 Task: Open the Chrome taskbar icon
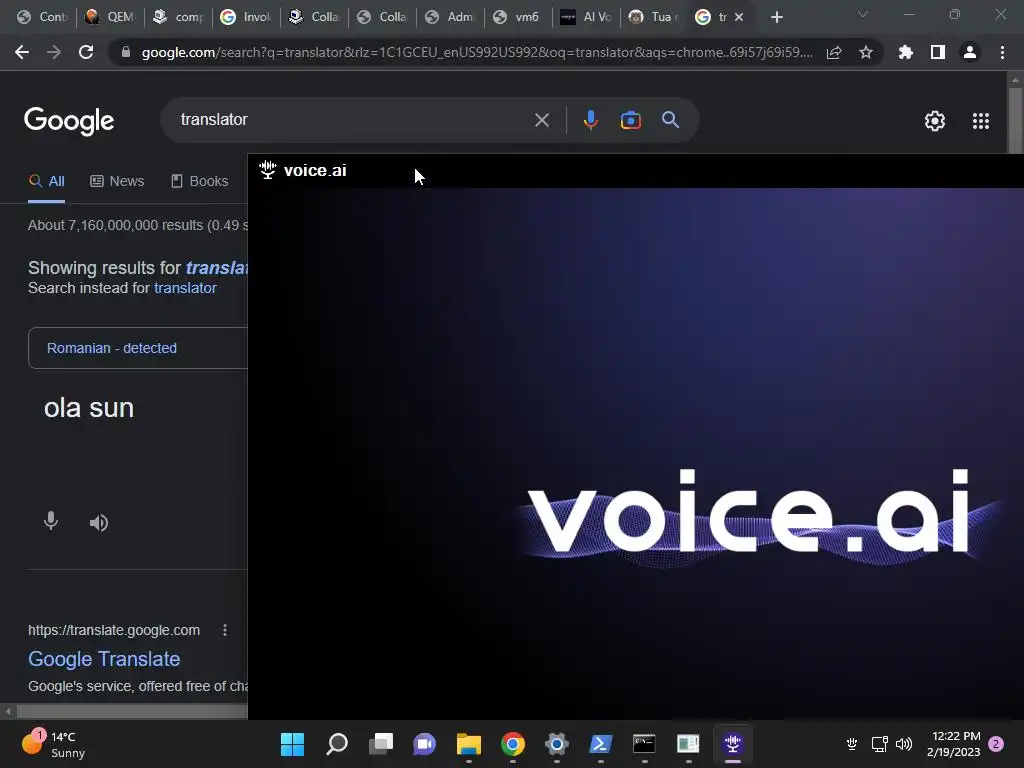coord(513,744)
